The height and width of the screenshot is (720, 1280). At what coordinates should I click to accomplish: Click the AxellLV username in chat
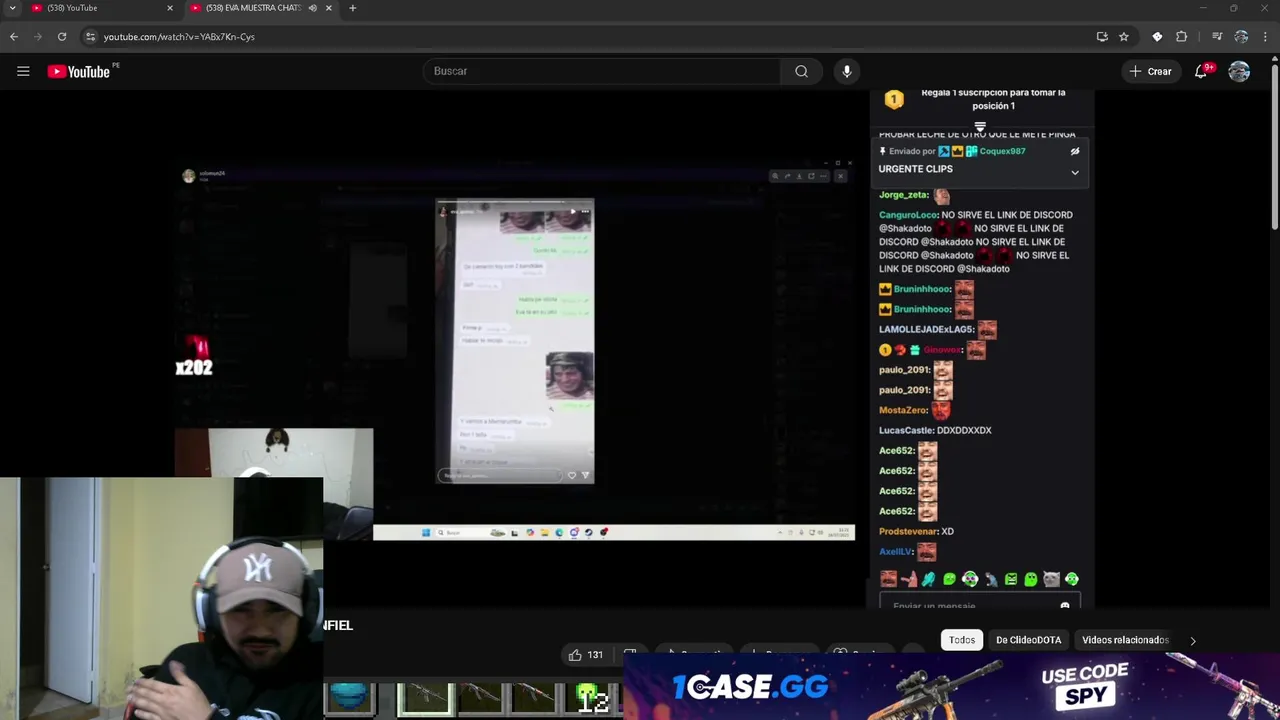[x=896, y=552]
